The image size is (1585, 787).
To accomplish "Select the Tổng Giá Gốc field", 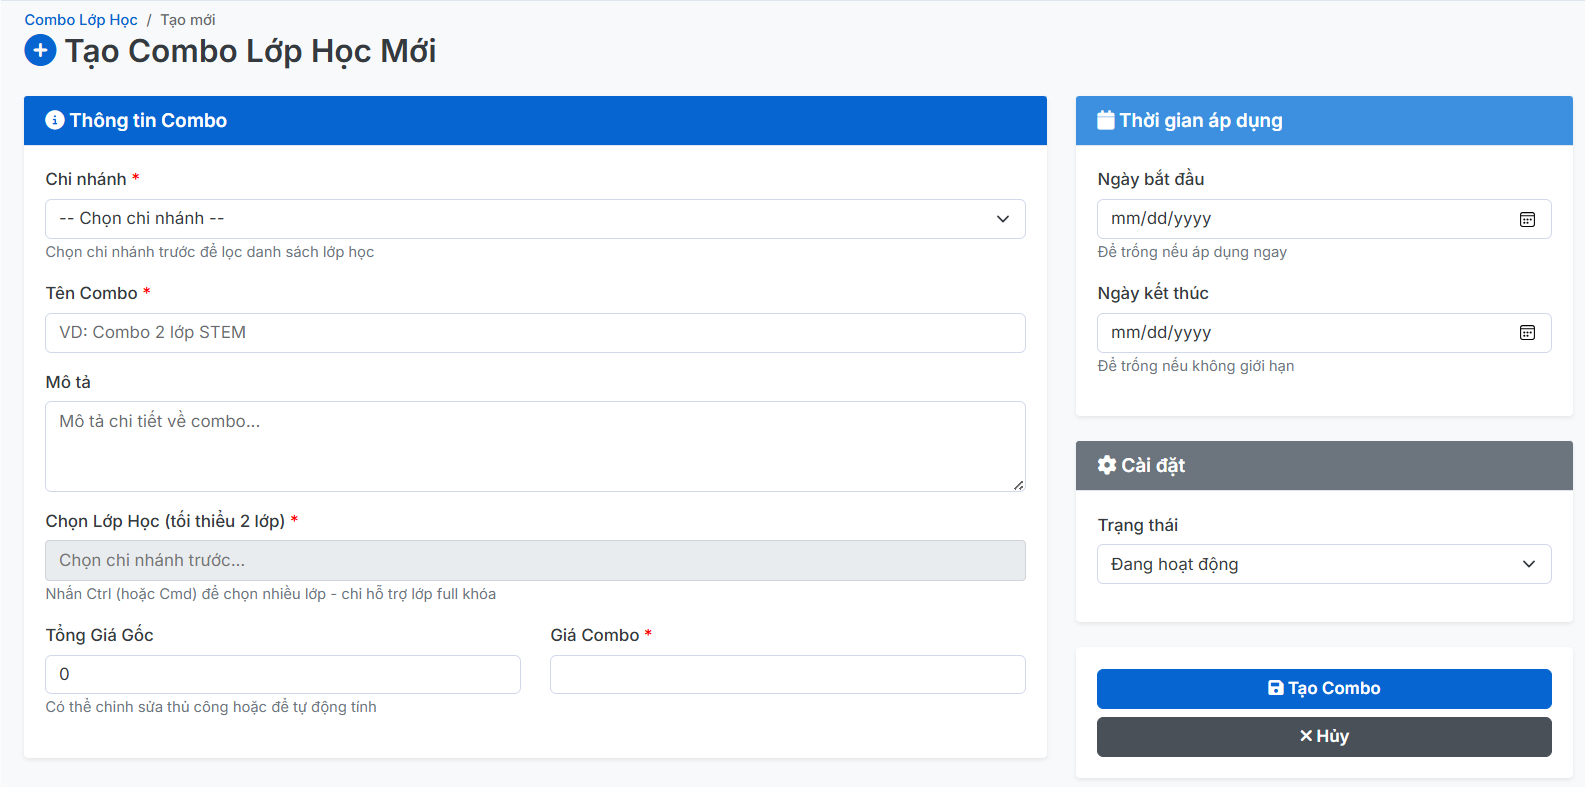I will tap(283, 674).
